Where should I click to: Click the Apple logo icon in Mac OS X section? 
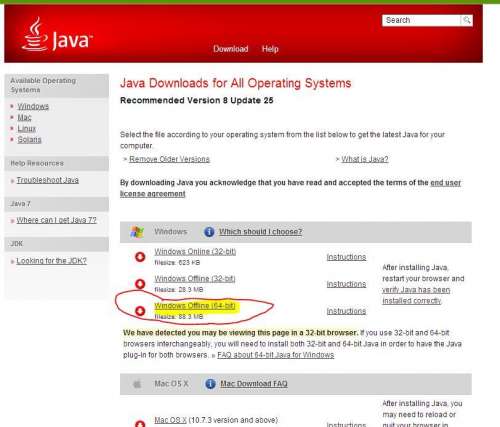tap(137, 384)
